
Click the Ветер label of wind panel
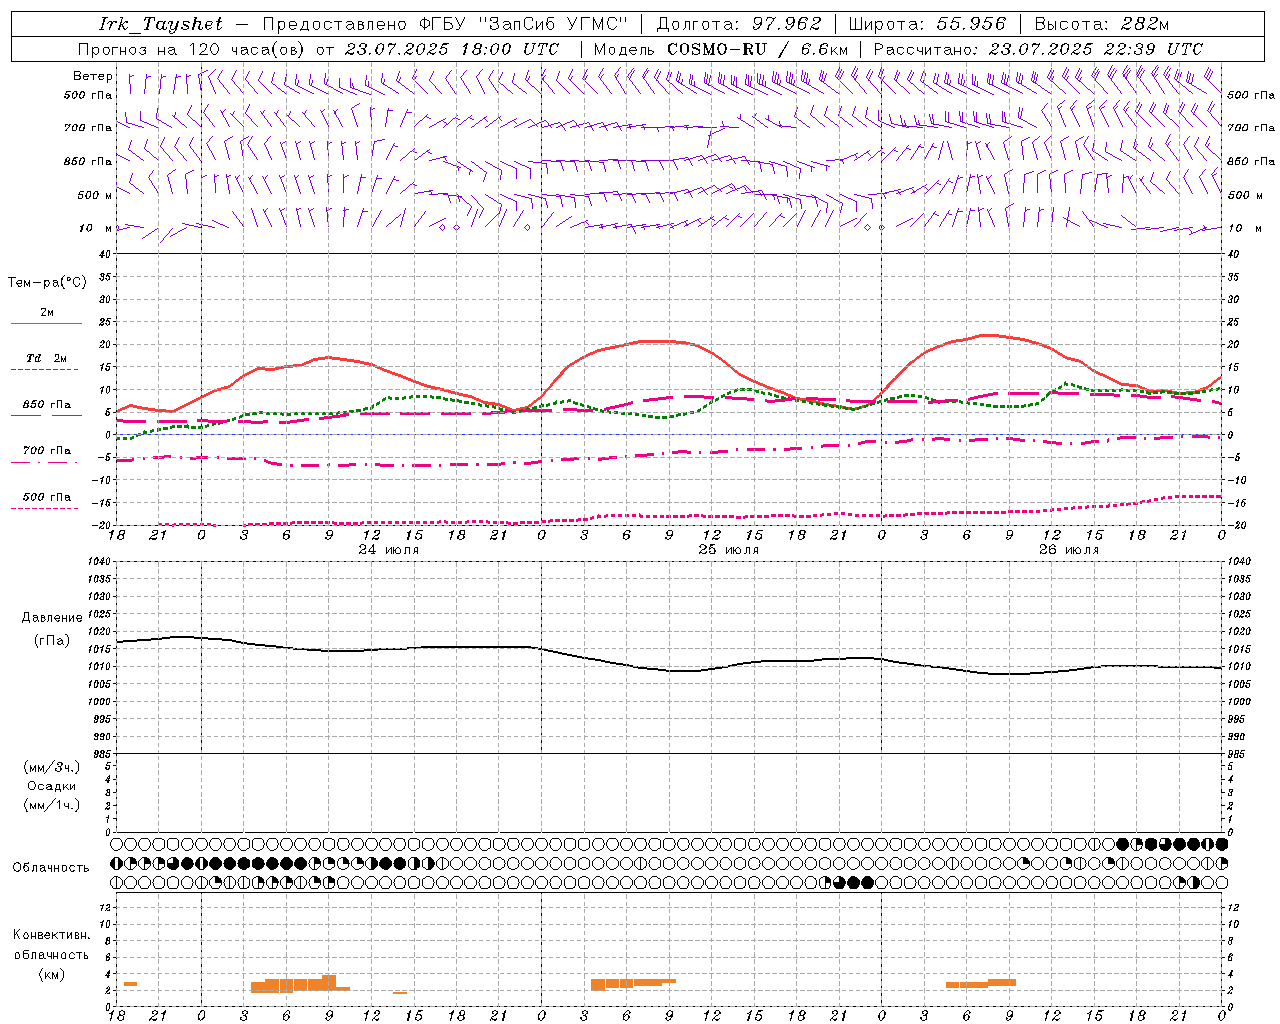93,76
